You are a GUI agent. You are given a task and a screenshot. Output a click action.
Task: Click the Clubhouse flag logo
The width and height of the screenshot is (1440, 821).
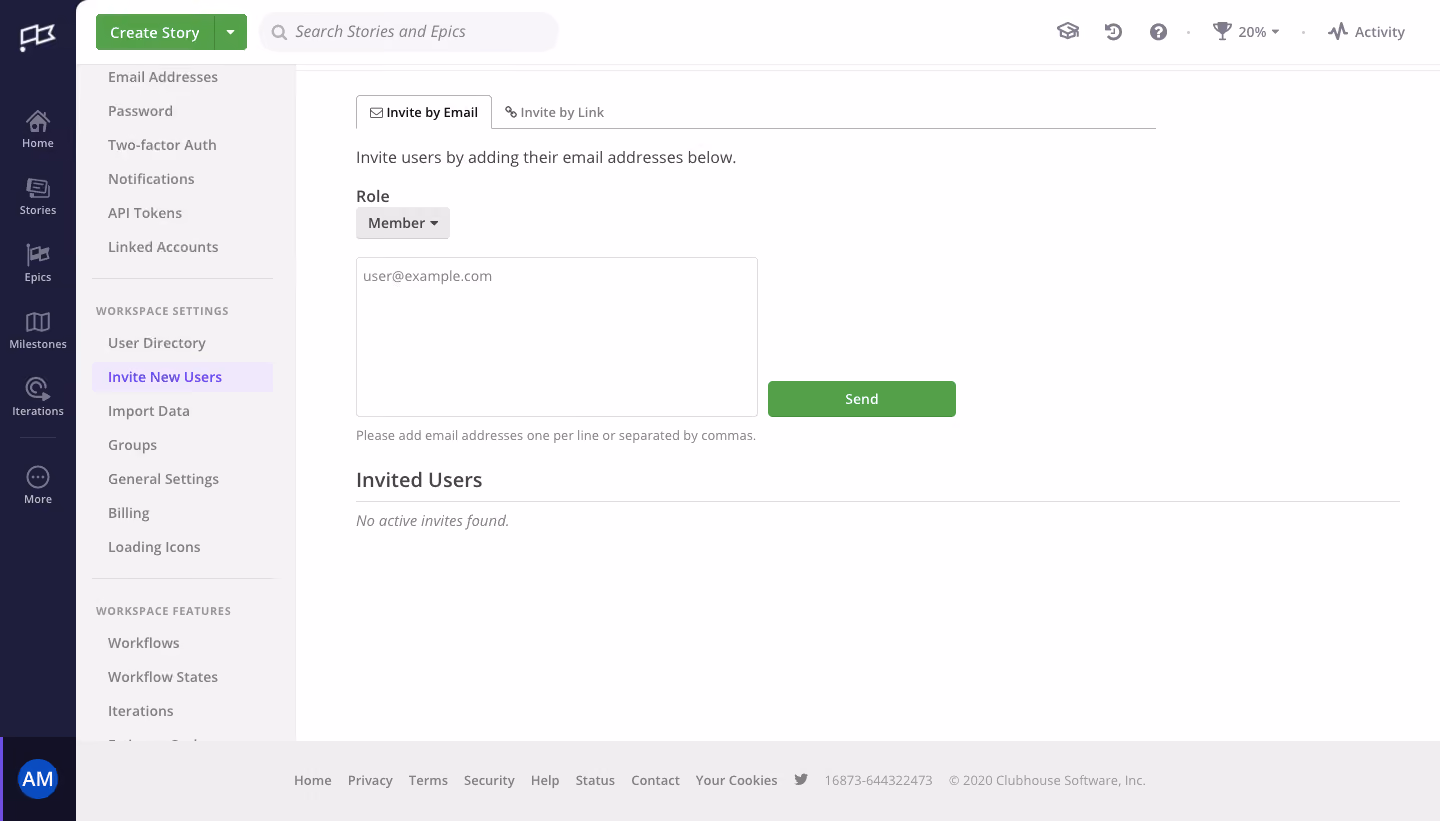tap(38, 38)
